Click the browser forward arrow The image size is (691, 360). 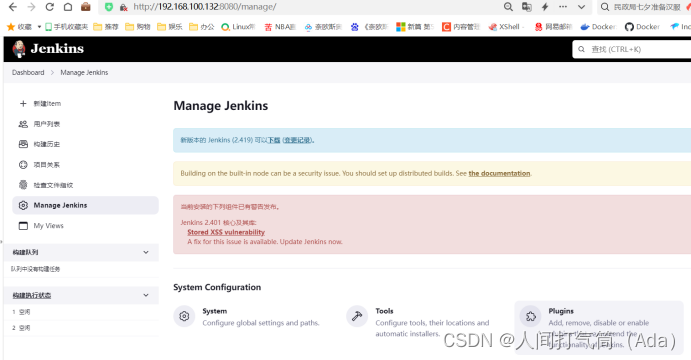31,7
